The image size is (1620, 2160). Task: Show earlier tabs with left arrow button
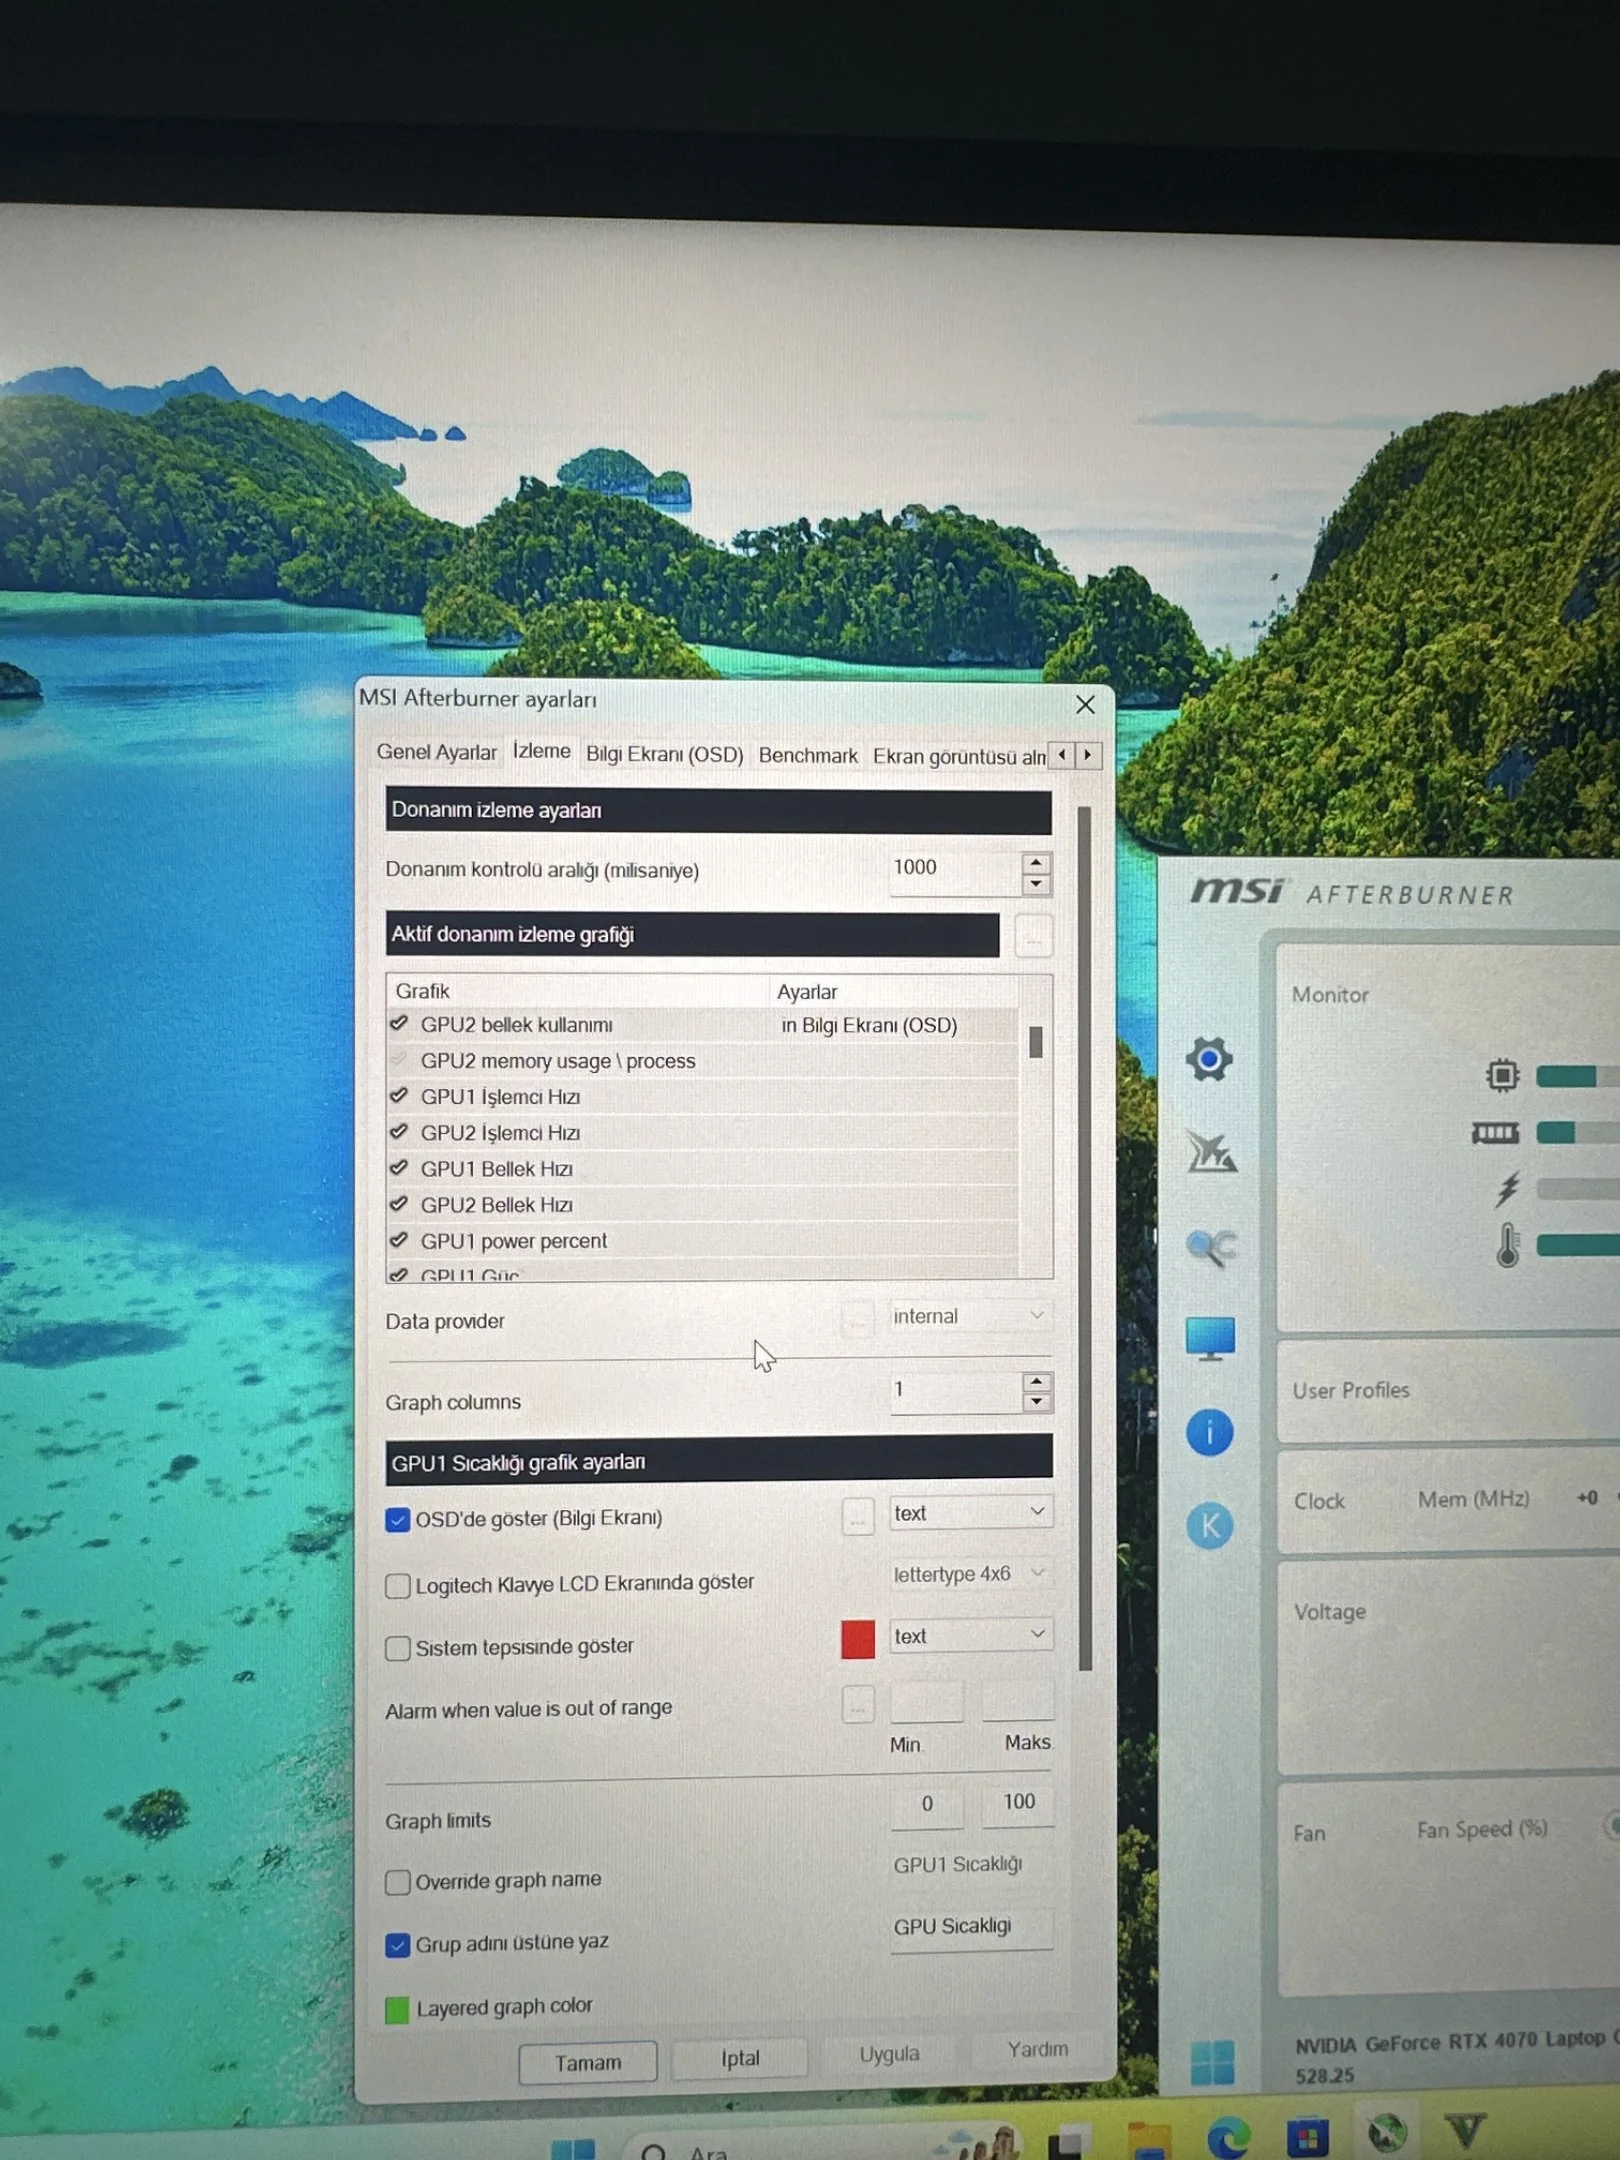pyautogui.click(x=1062, y=755)
